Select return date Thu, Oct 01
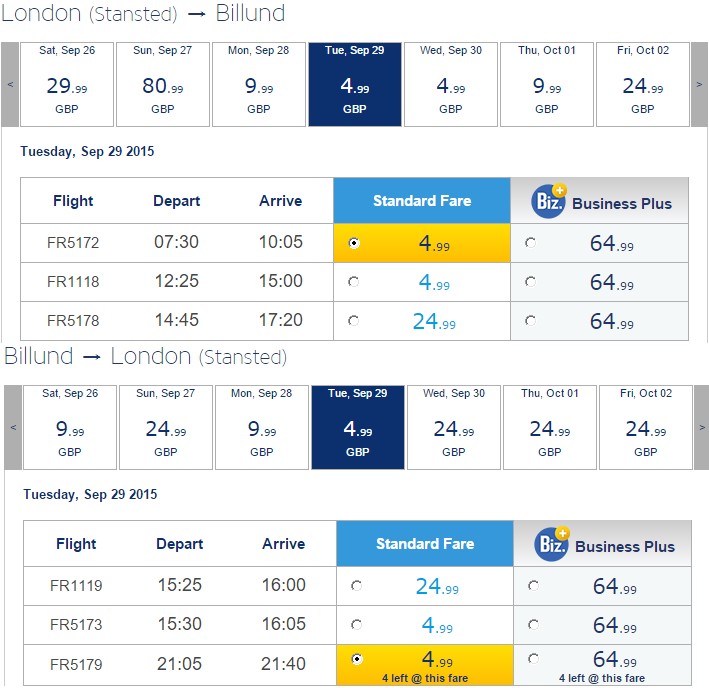The height and width of the screenshot is (688, 709). point(550,427)
